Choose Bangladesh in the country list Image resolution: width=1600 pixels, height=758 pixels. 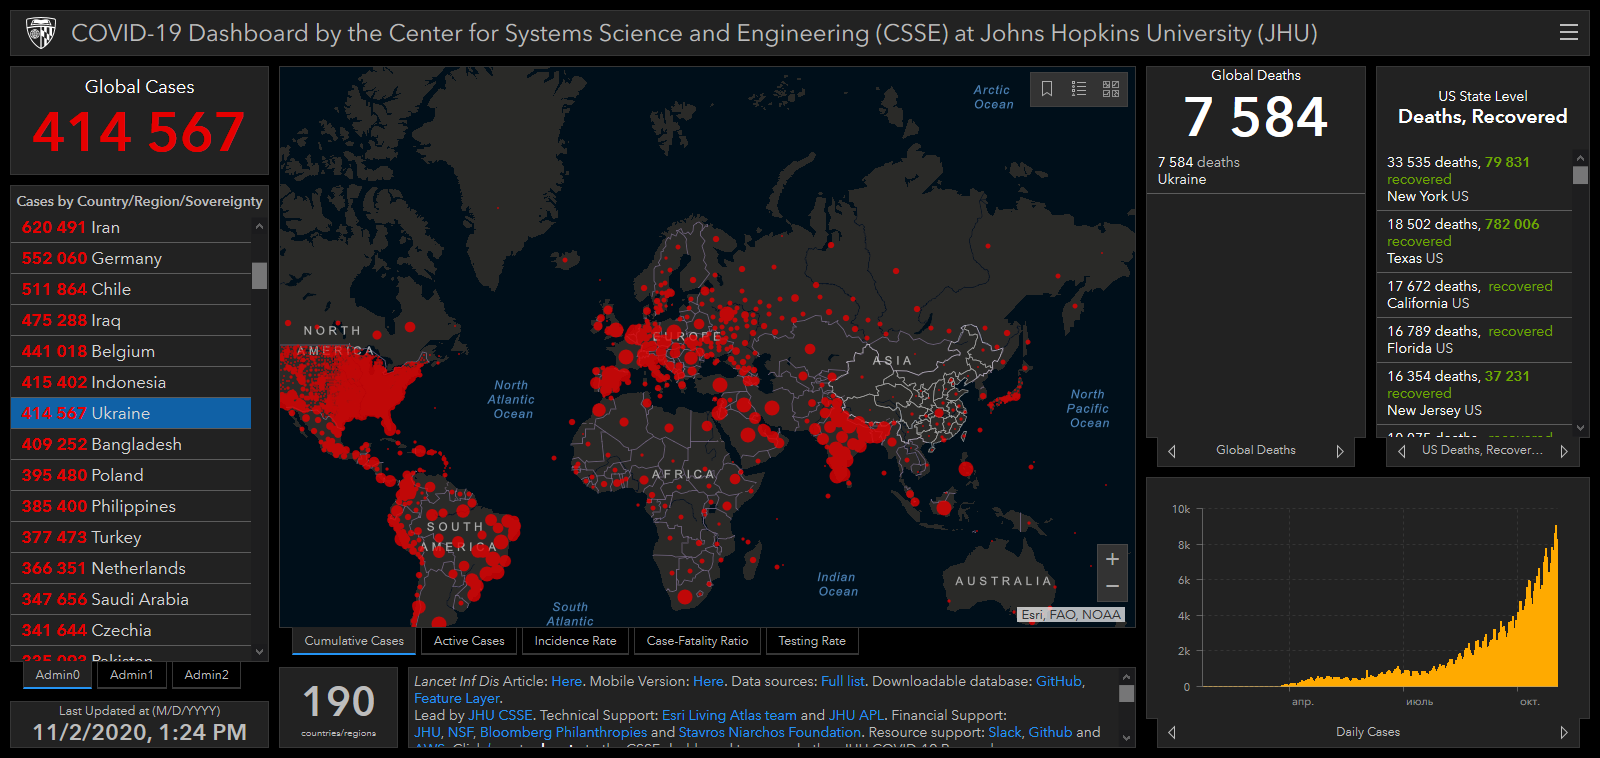tap(131, 444)
